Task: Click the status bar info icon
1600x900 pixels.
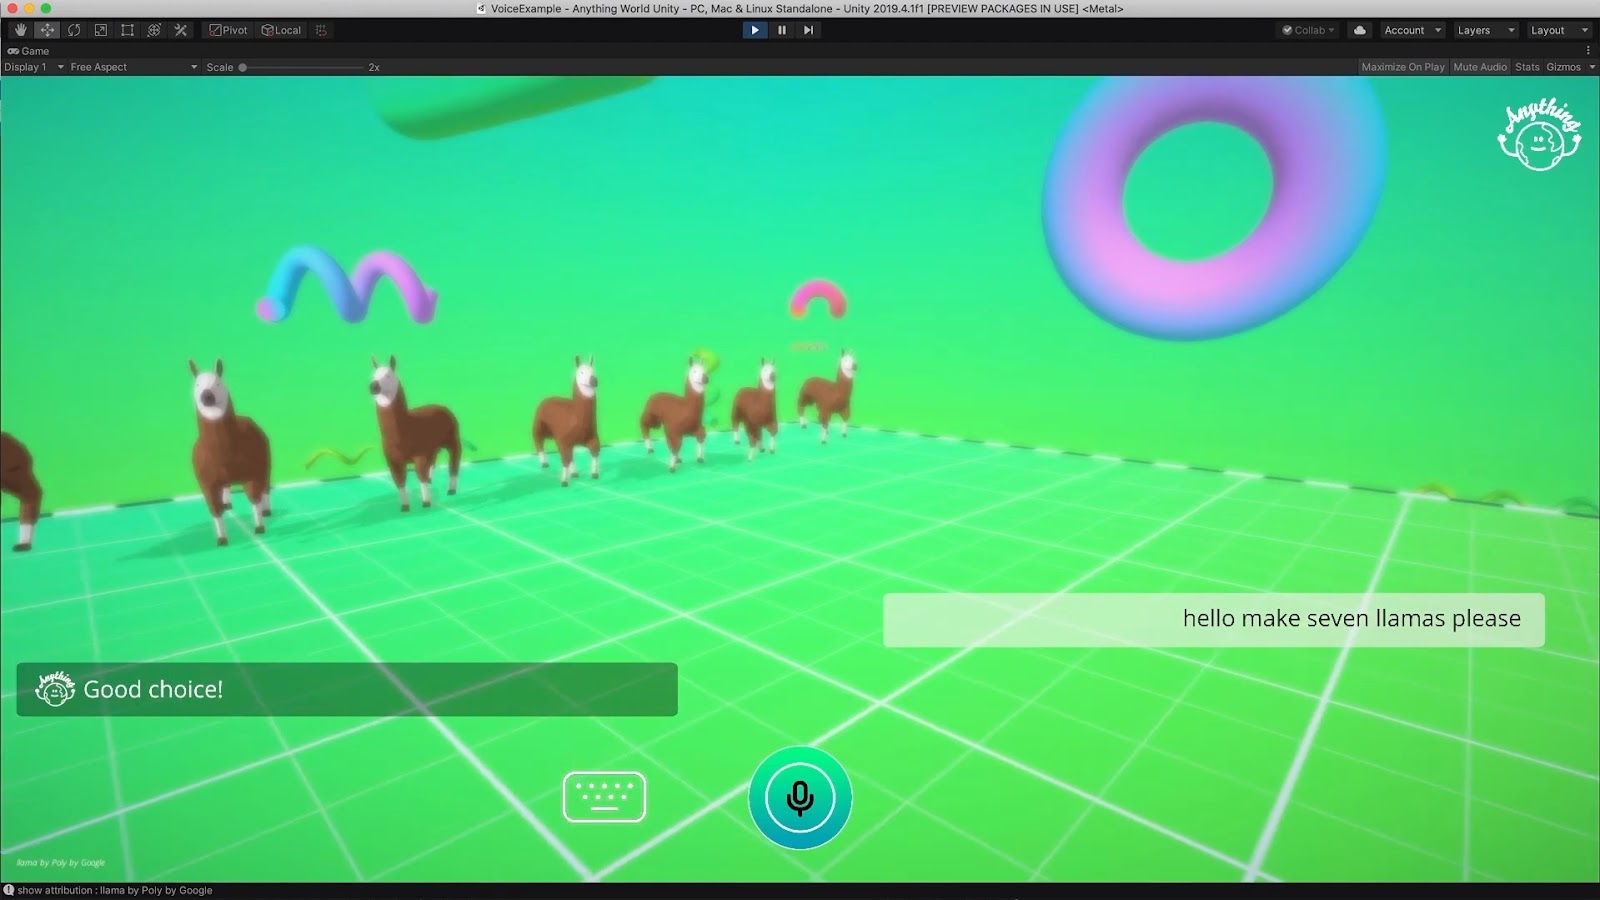Action: click(9, 890)
